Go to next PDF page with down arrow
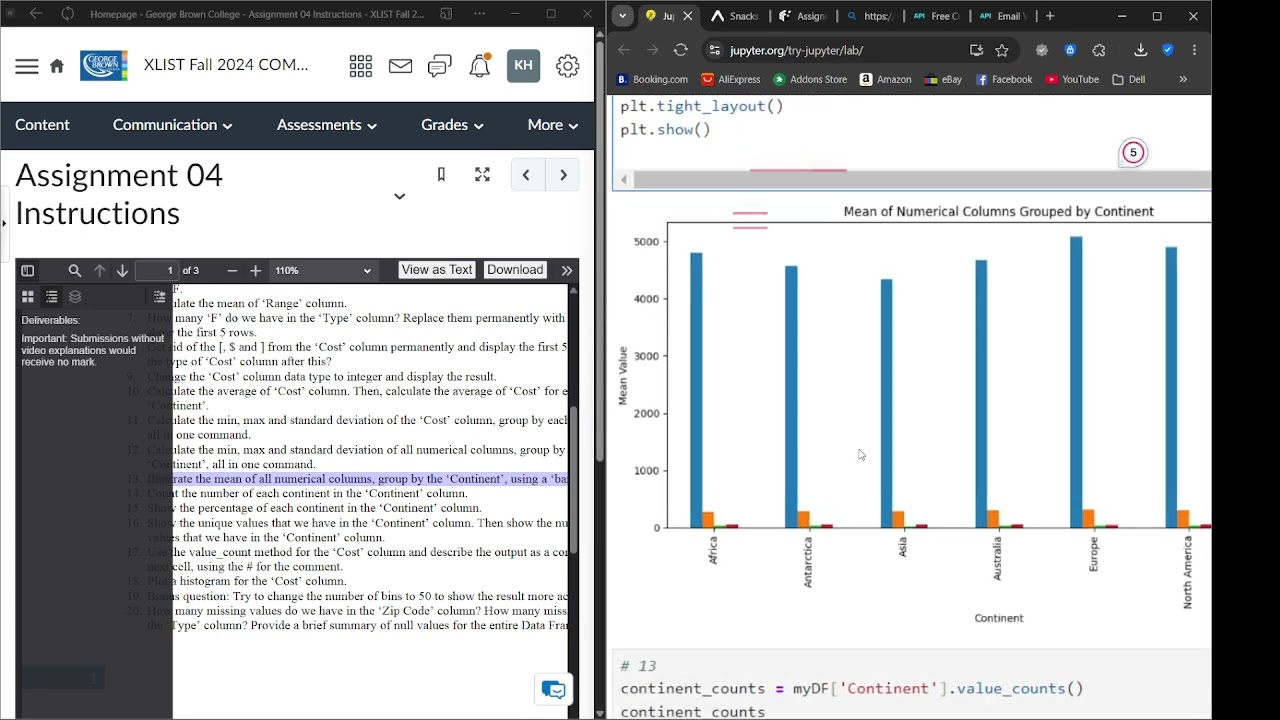The height and width of the screenshot is (720, 1280). pyautogui.click(x=122, y=271)
